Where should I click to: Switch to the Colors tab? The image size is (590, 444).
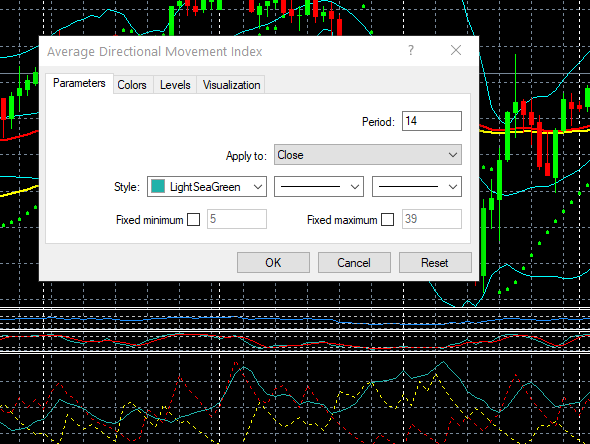coord(132,85)
